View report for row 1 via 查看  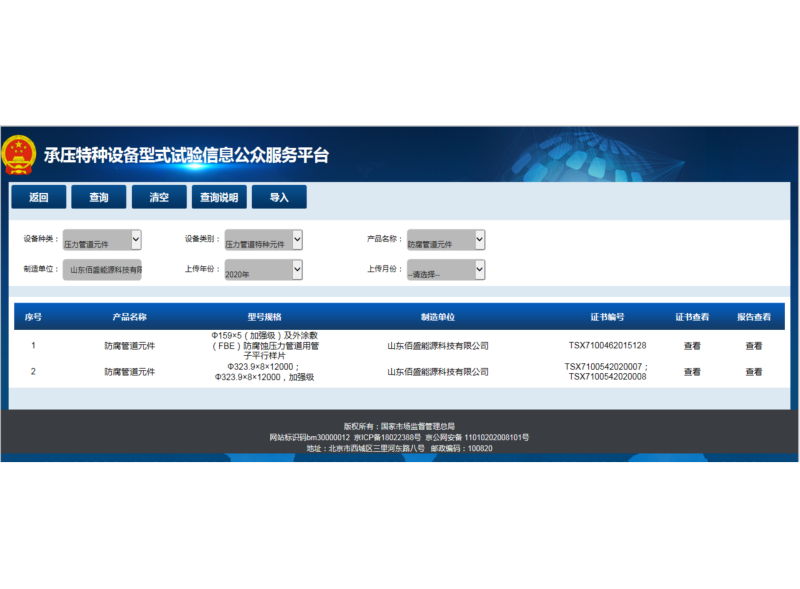753,346
